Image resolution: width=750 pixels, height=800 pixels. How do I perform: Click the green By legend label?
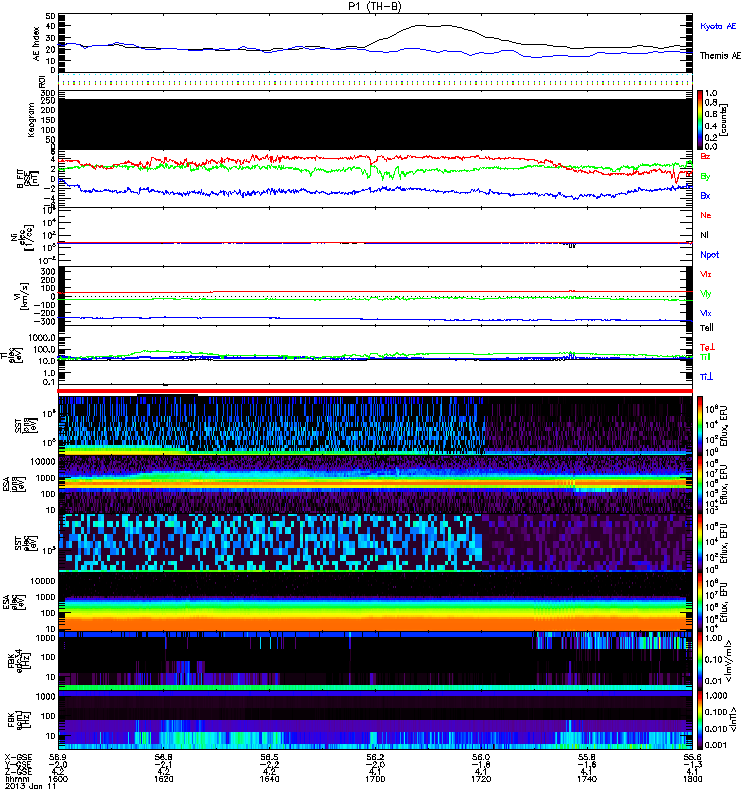tap(705, 176)
